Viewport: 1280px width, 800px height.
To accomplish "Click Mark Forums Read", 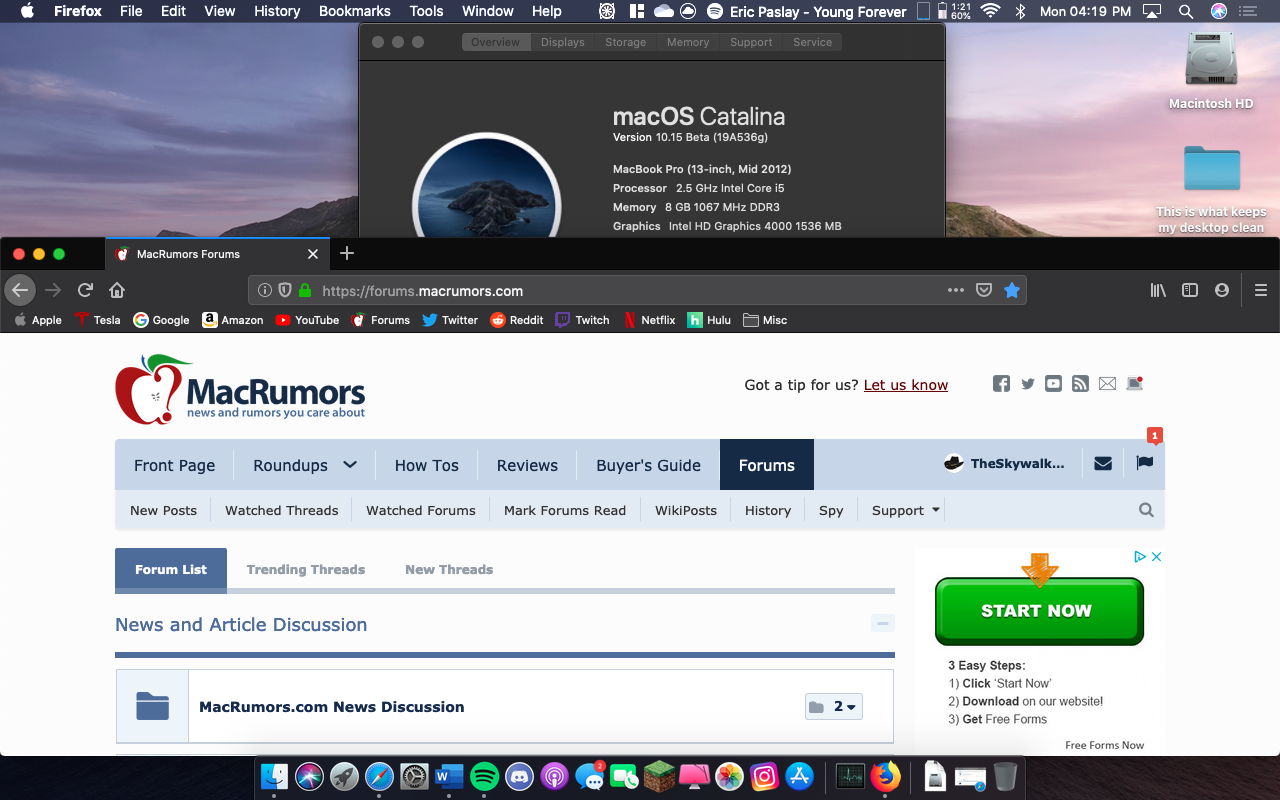I will click(565, 510).
